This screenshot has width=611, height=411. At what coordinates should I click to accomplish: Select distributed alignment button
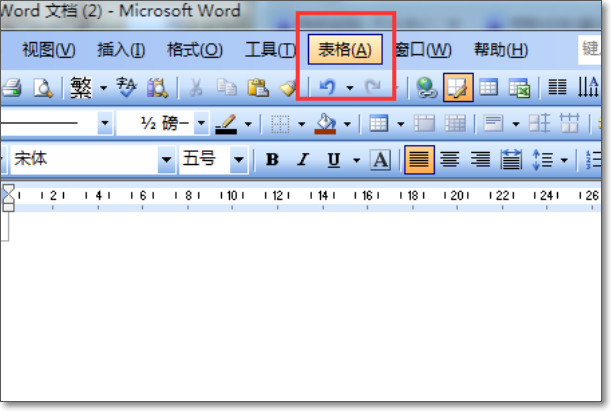(x=511, y=159)
